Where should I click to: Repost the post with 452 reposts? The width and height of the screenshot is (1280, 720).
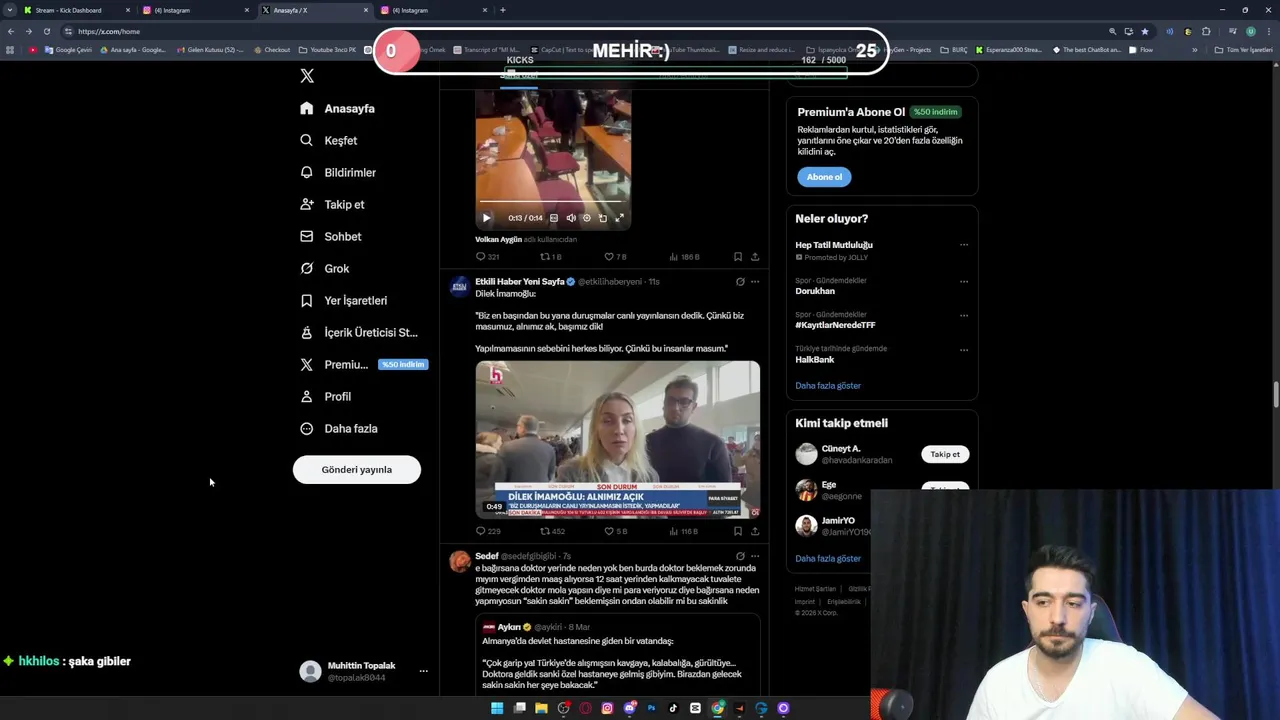pyautogui.click(x=553, y=531)
